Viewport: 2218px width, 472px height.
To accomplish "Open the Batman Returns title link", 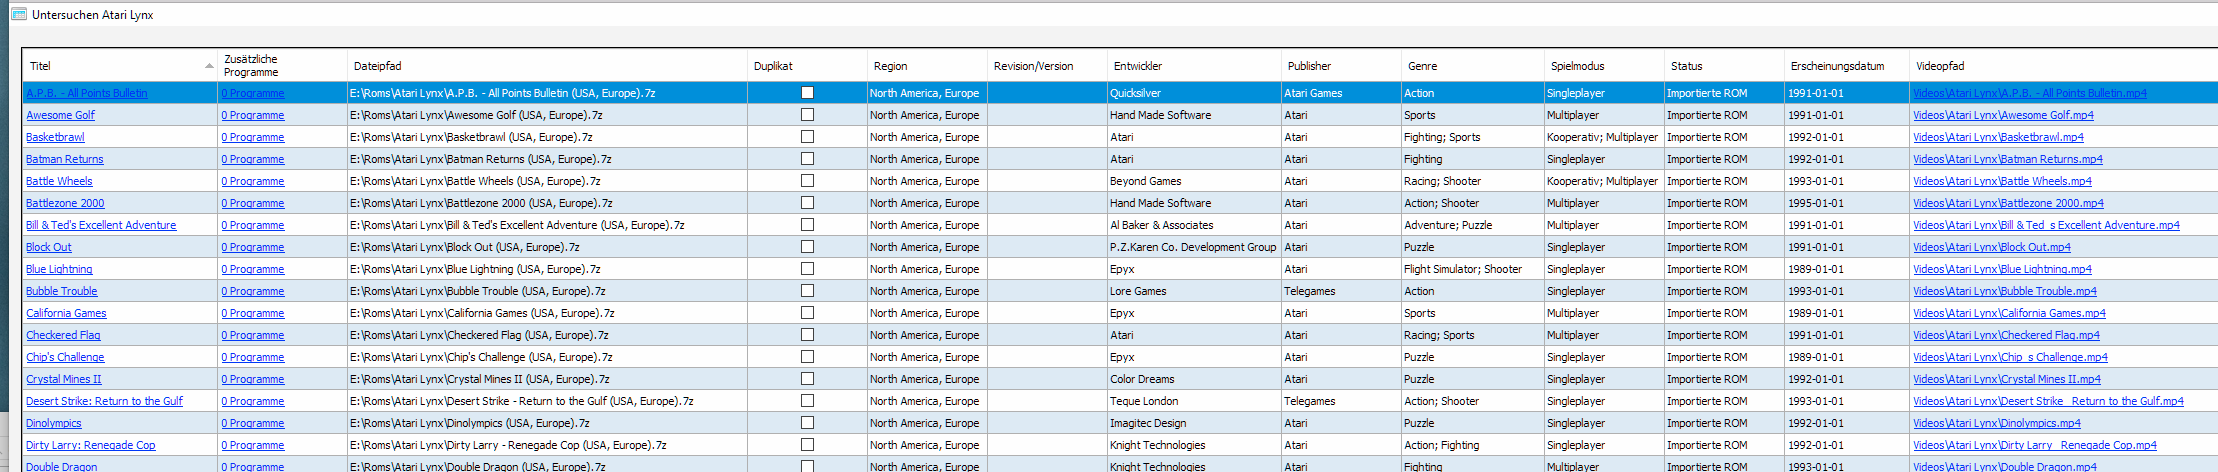I will [x=64, y=159].
